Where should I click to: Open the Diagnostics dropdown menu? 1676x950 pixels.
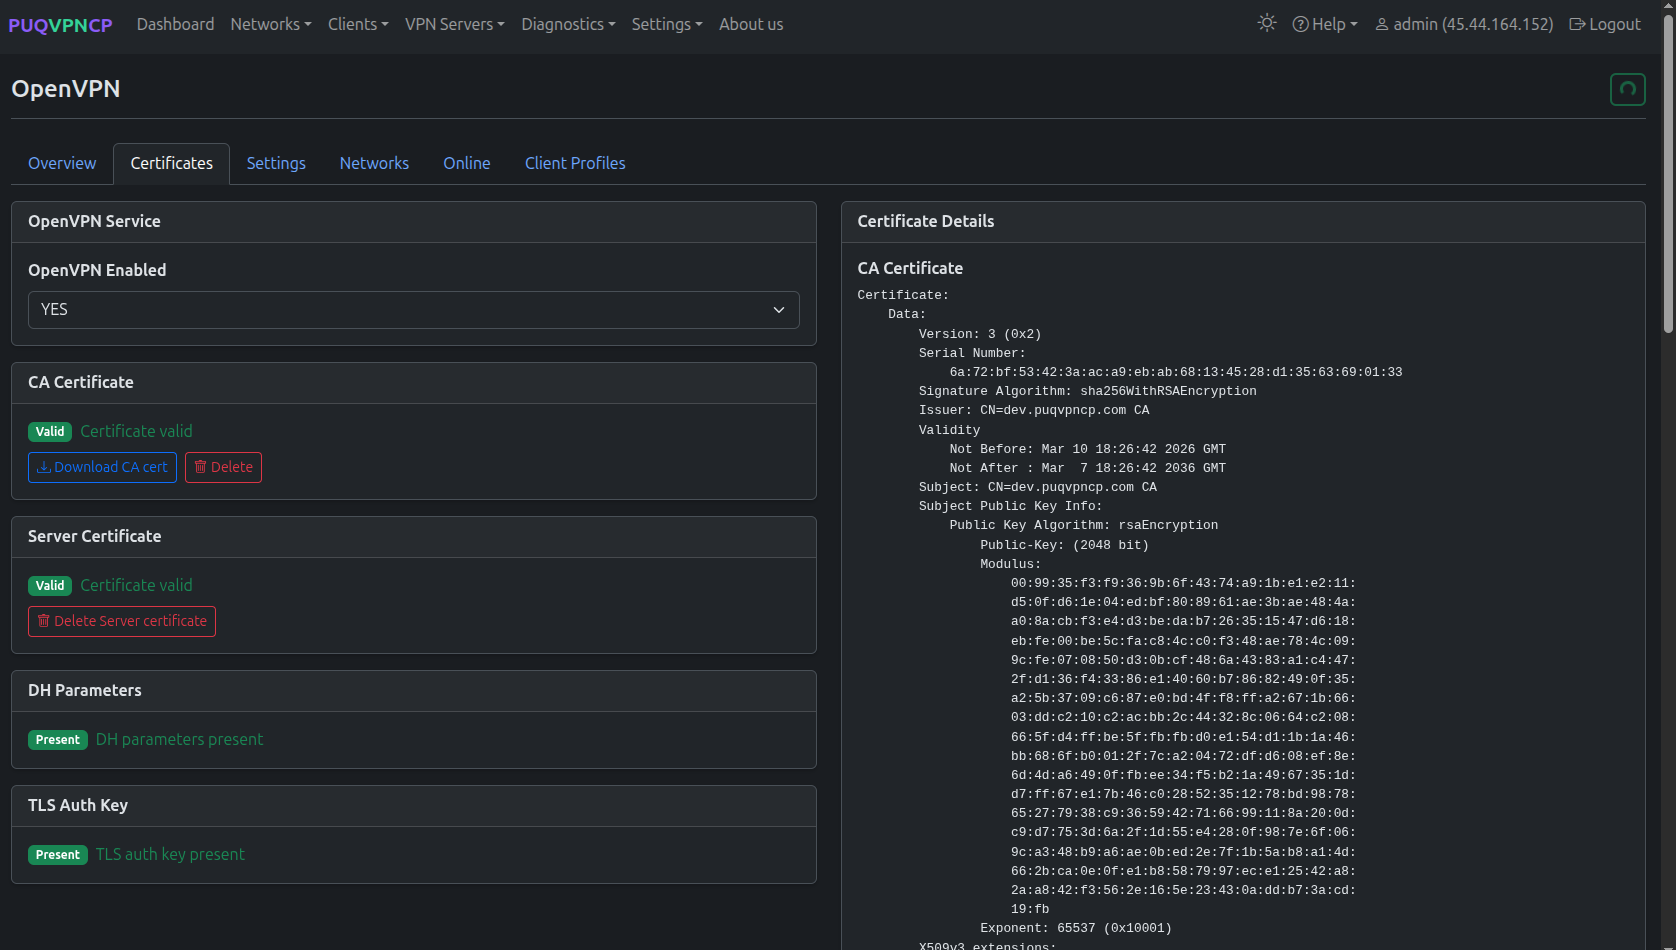coord(568,24)
